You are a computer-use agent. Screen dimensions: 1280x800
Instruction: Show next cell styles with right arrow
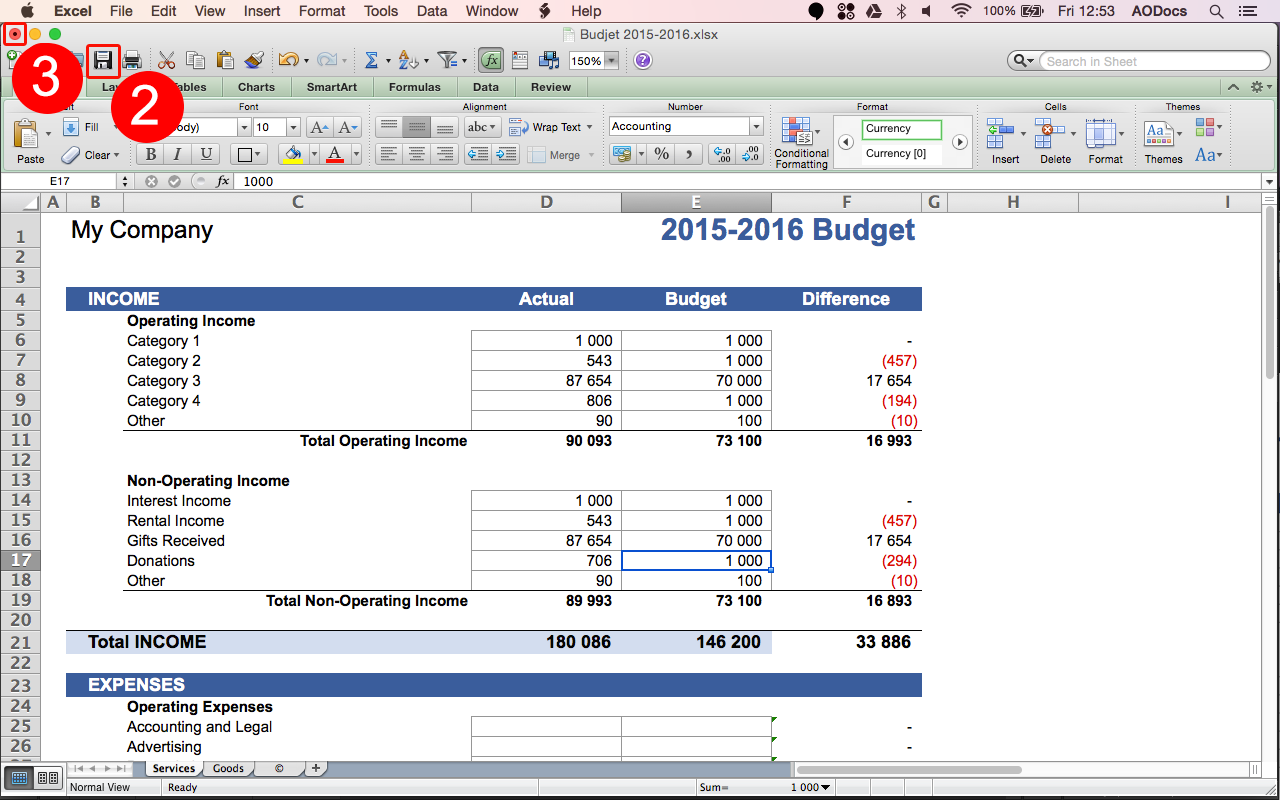point(960,142)
